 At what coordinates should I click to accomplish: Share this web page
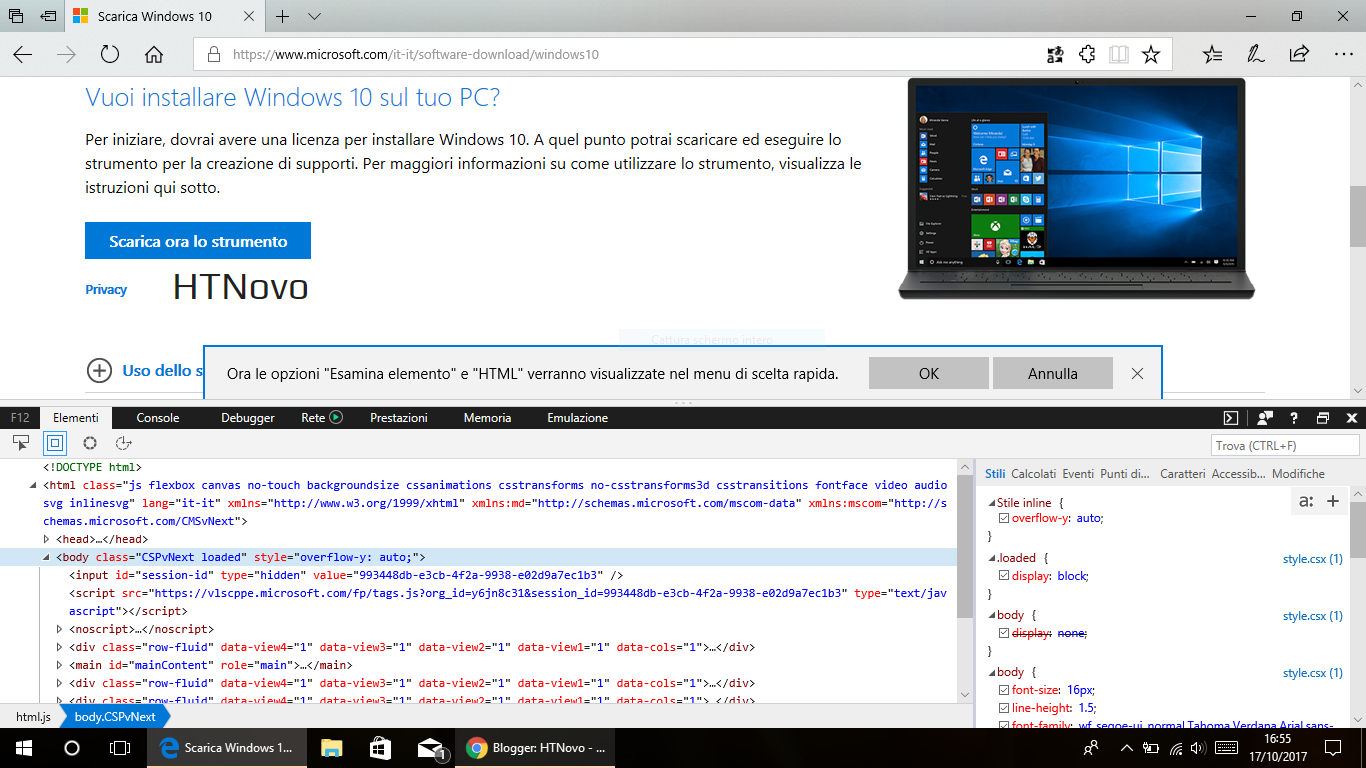pos(1299,54)
